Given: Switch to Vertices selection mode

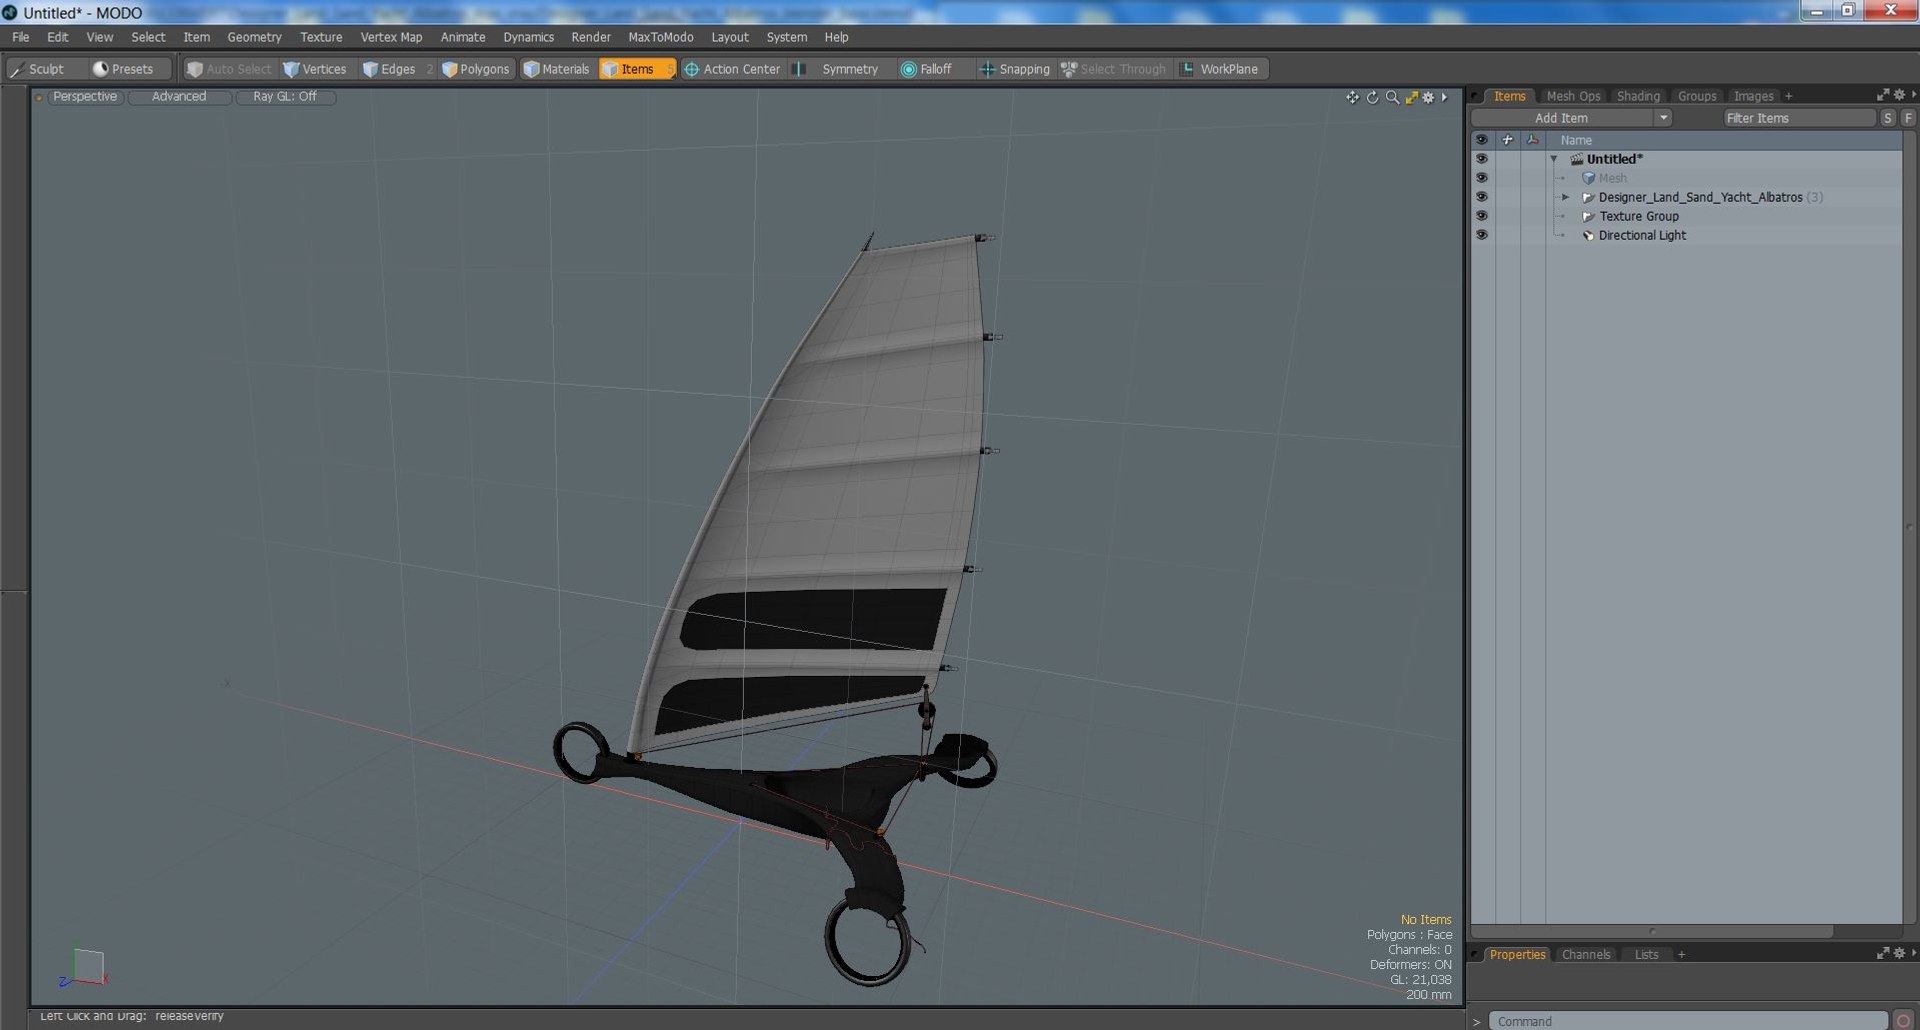Looking at the screenshot, I should (315, 69).
